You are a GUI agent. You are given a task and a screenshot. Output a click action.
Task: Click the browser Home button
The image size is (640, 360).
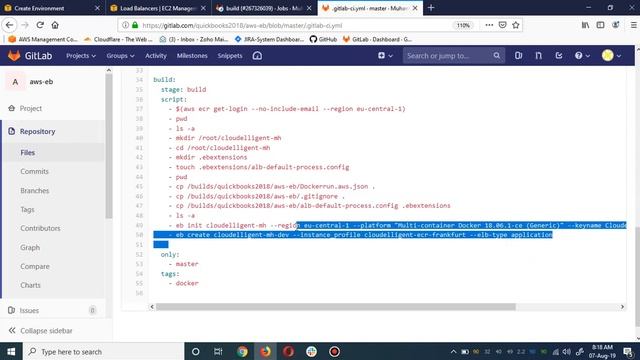[x=55, y=25]
